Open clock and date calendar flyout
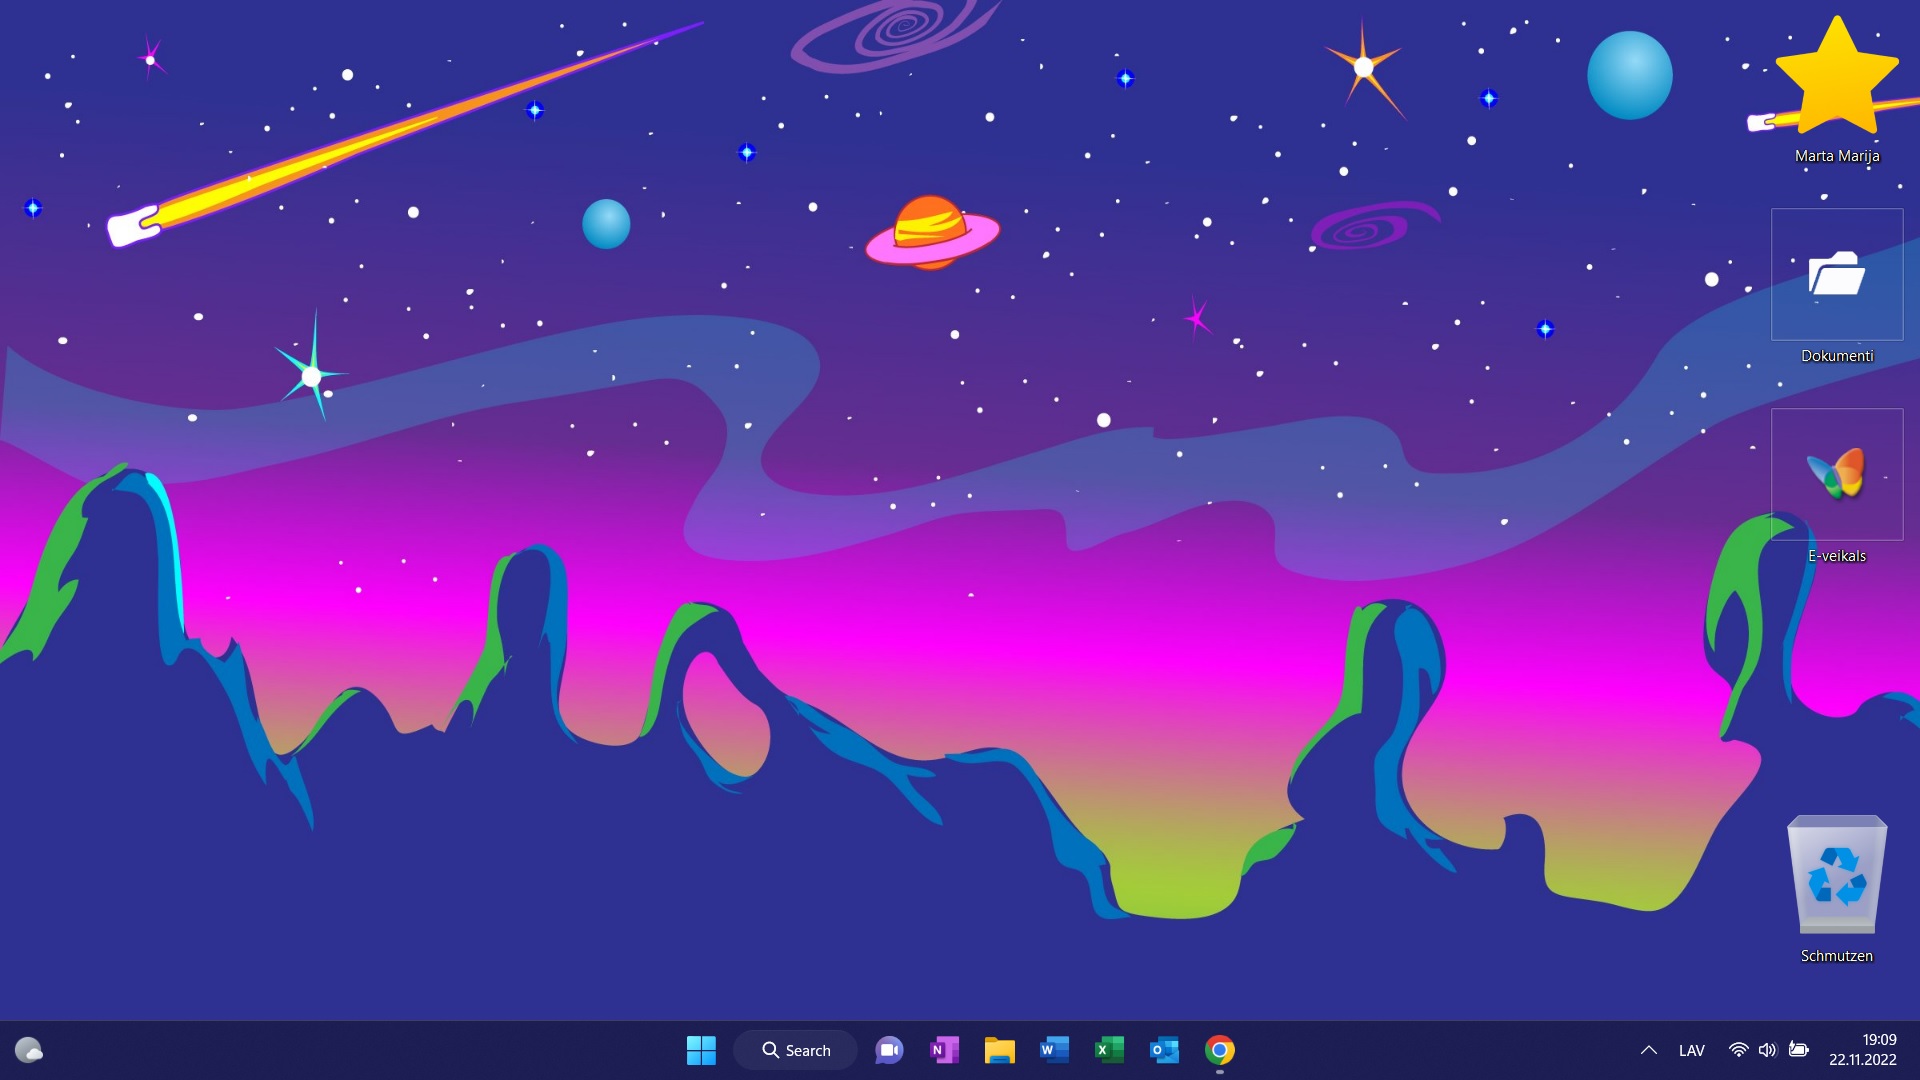The image size is (1920, 1080). click(1862, 1050)
